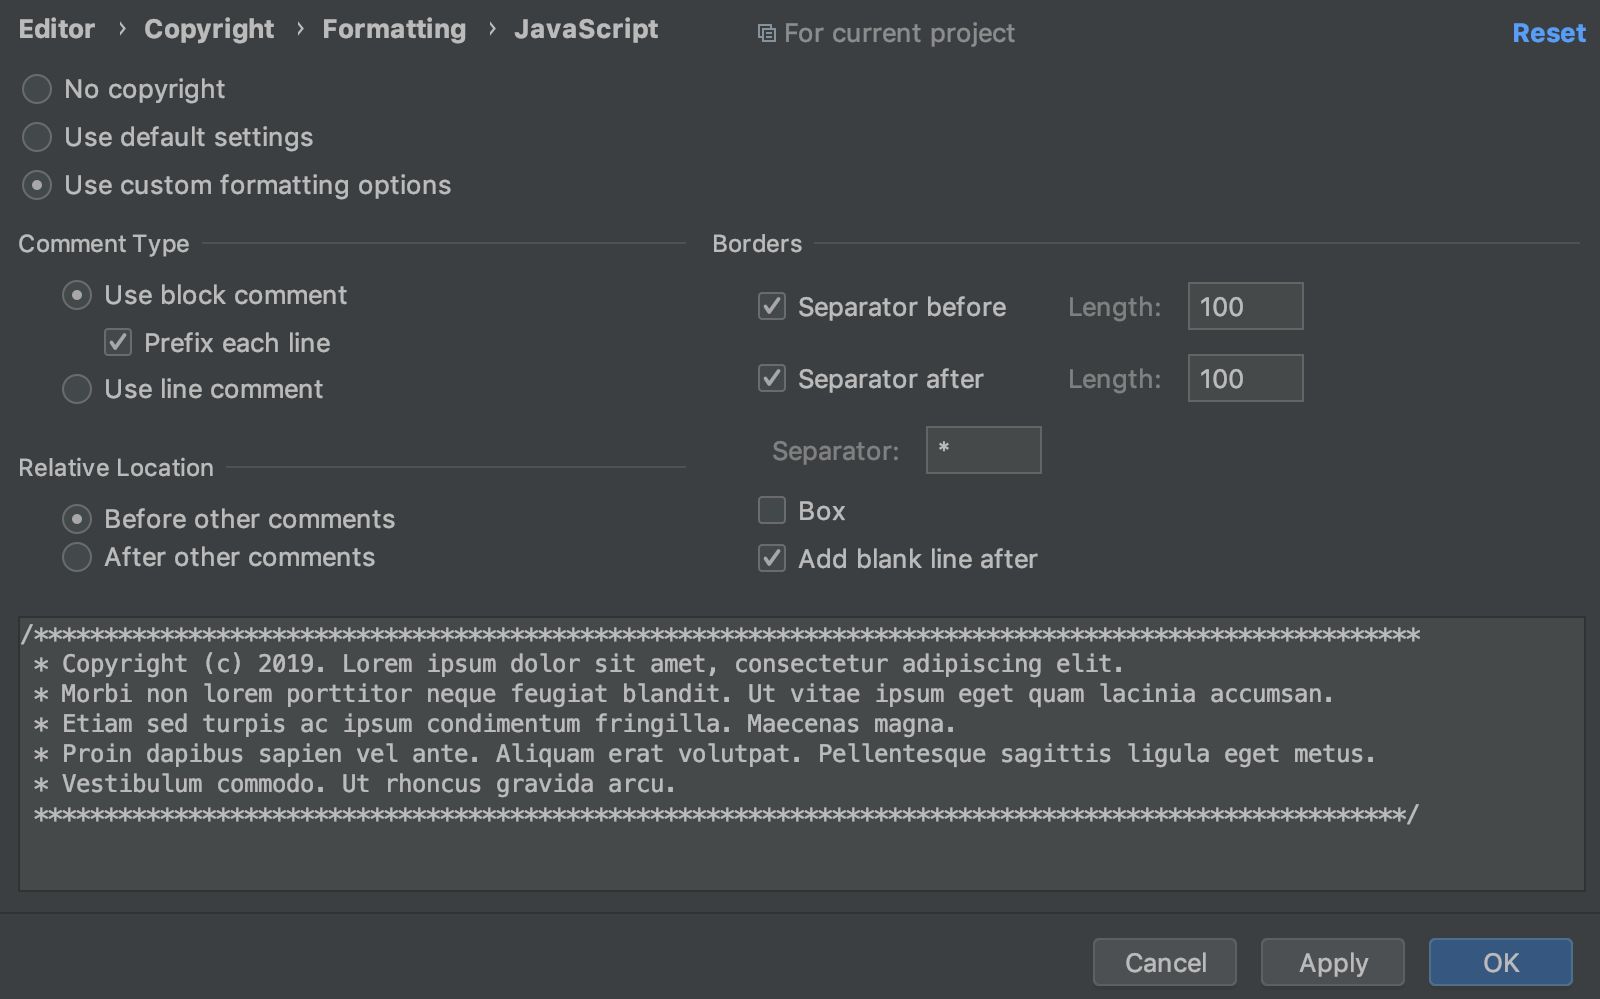Viewport: 1600px width, 999px height.
Task: Click the Separator before Length field
Action: pyautogui.click(x=1245, y=306)
